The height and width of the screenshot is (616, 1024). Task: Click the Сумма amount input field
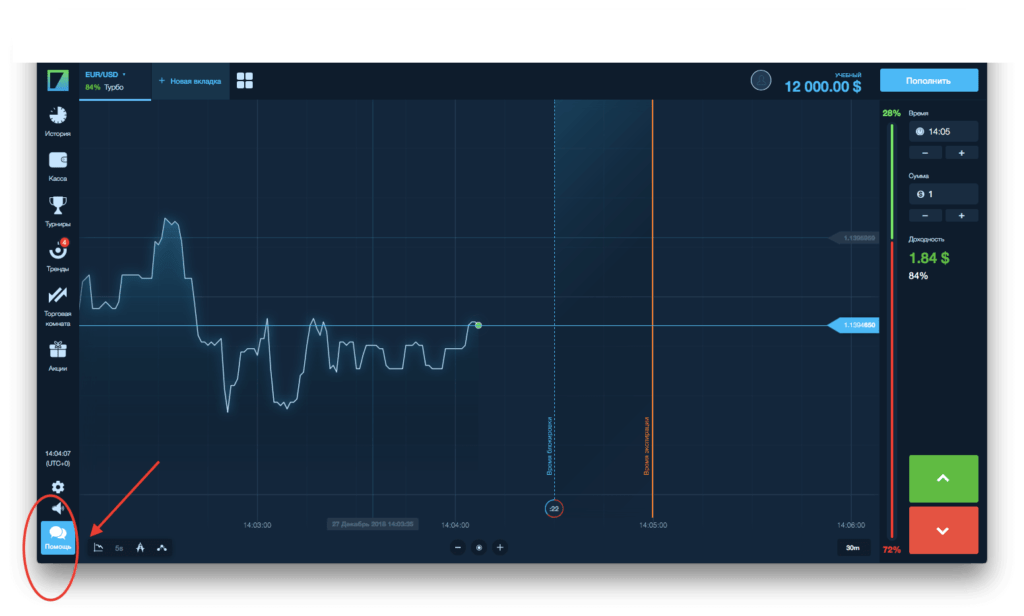tap(942, 194)
